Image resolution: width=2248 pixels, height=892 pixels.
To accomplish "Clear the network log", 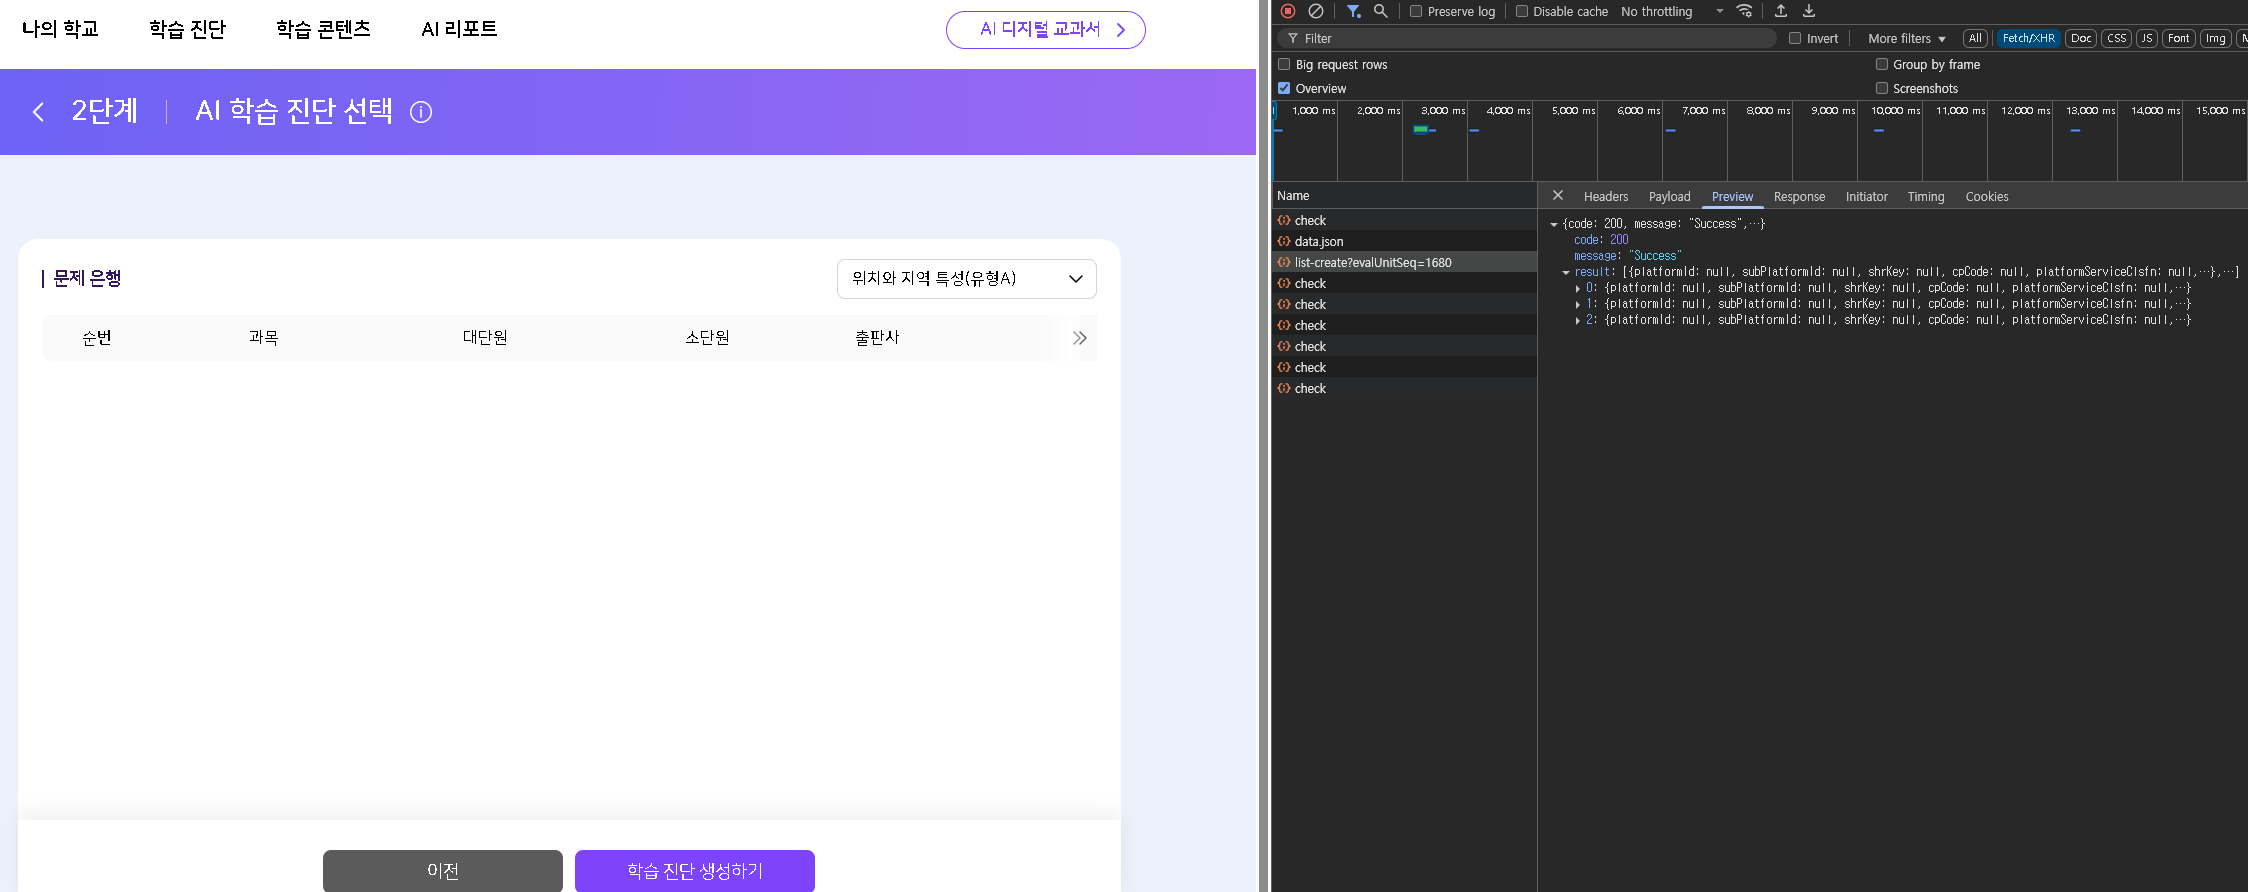I will 1316,11.
